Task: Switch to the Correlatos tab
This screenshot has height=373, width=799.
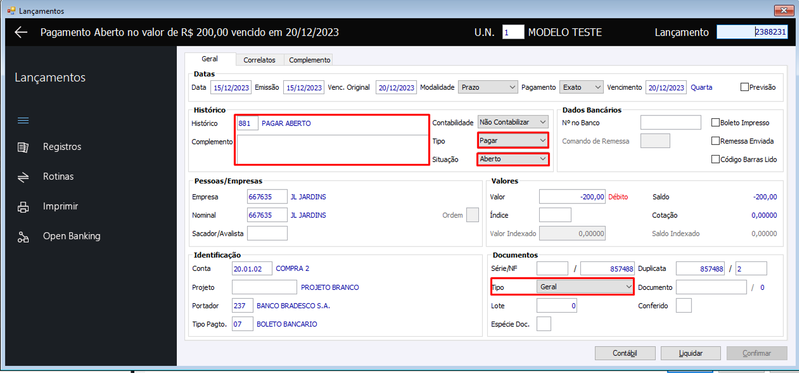Action: click(259, 60)
